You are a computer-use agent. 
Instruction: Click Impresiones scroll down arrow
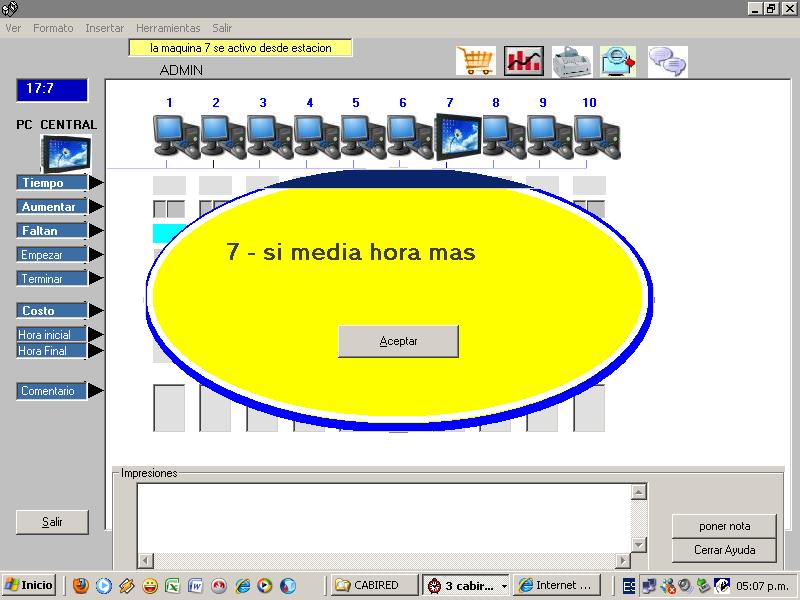(x=639, y=545)
